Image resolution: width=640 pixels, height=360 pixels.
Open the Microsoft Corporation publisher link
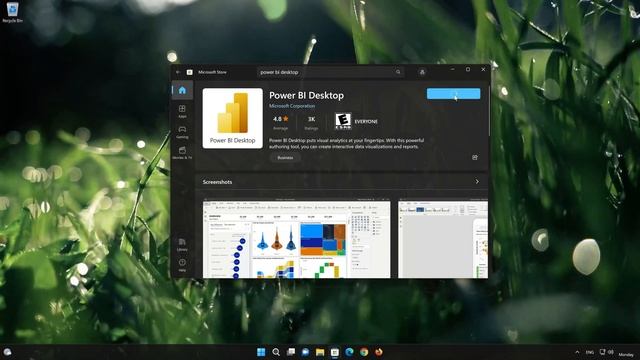(292, 106)
